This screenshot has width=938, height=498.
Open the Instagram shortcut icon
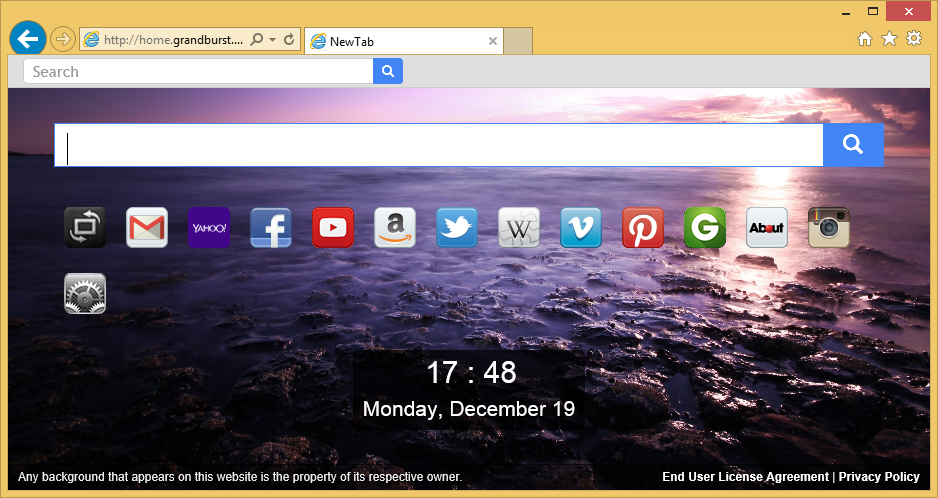click(829, 227)
